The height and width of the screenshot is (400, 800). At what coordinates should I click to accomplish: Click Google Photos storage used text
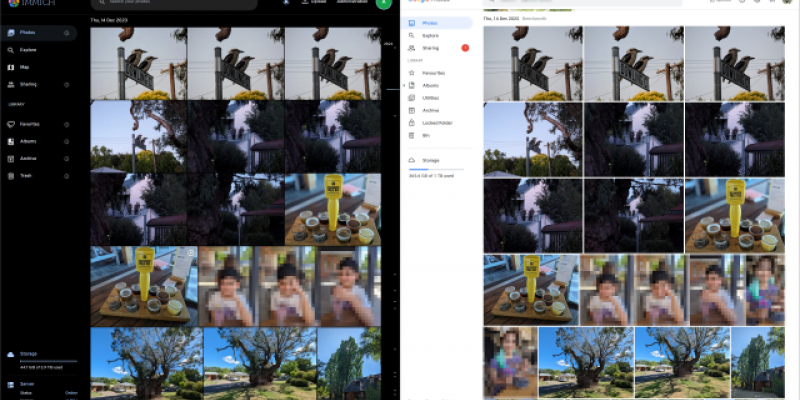click(x=431, y=176)
